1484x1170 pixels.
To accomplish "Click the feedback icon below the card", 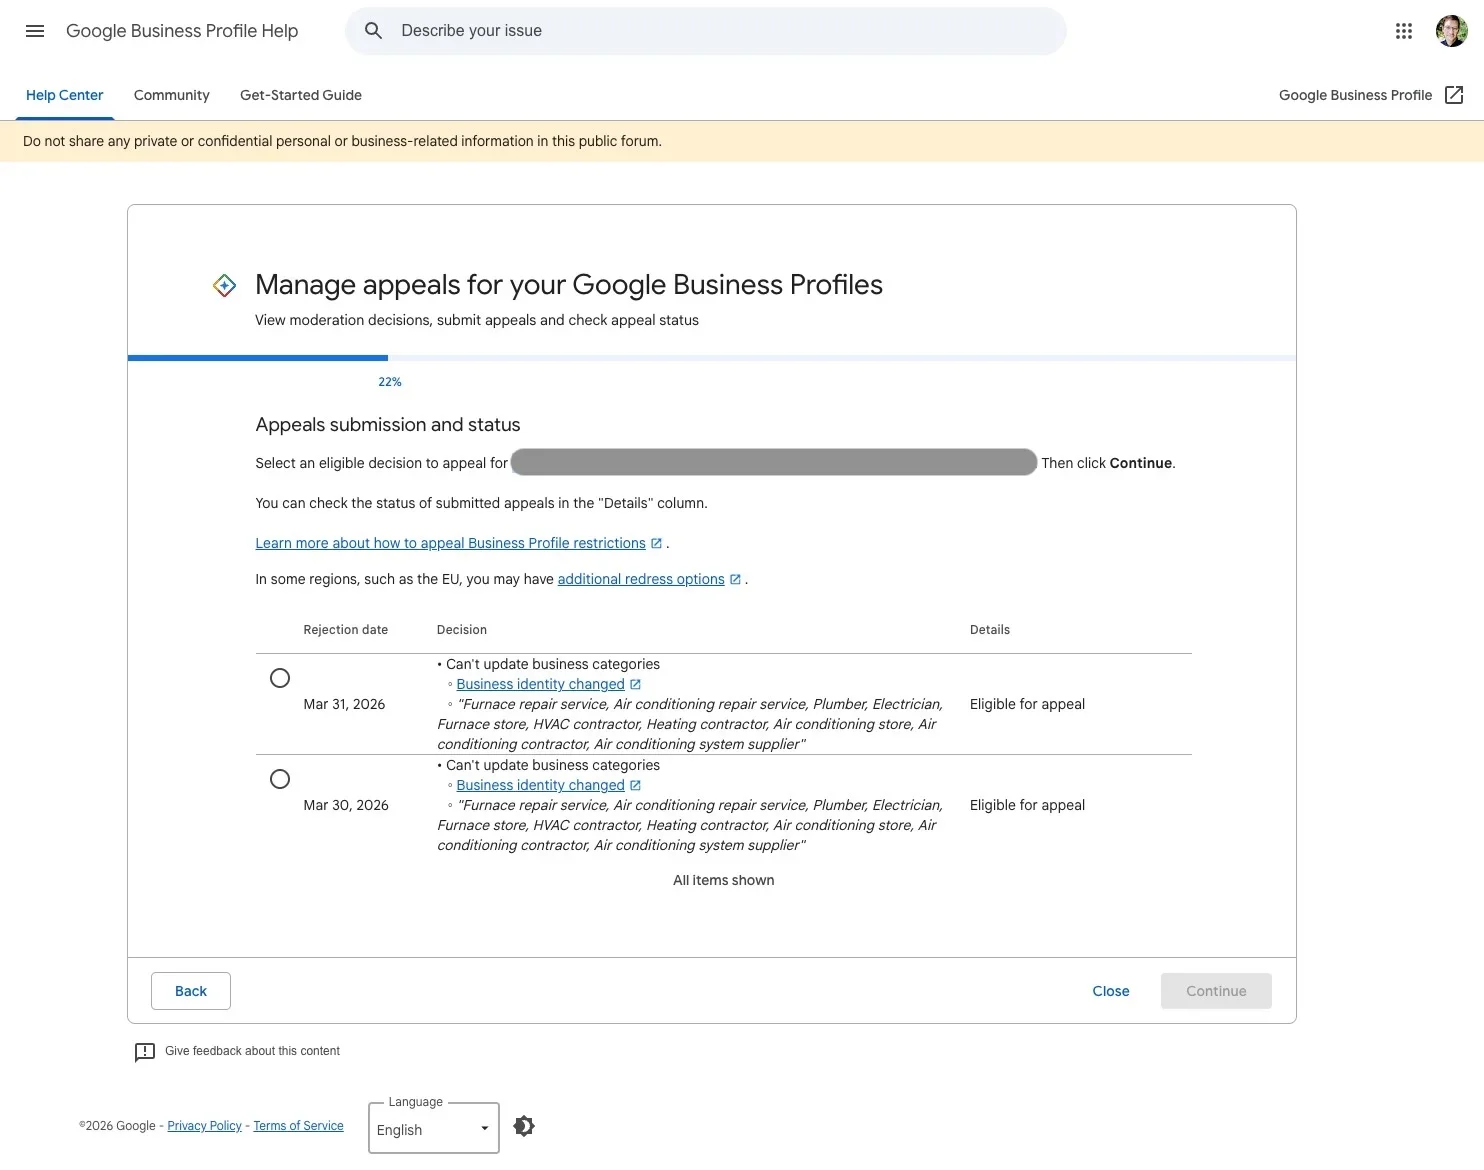I will (x=145, y=1052).
